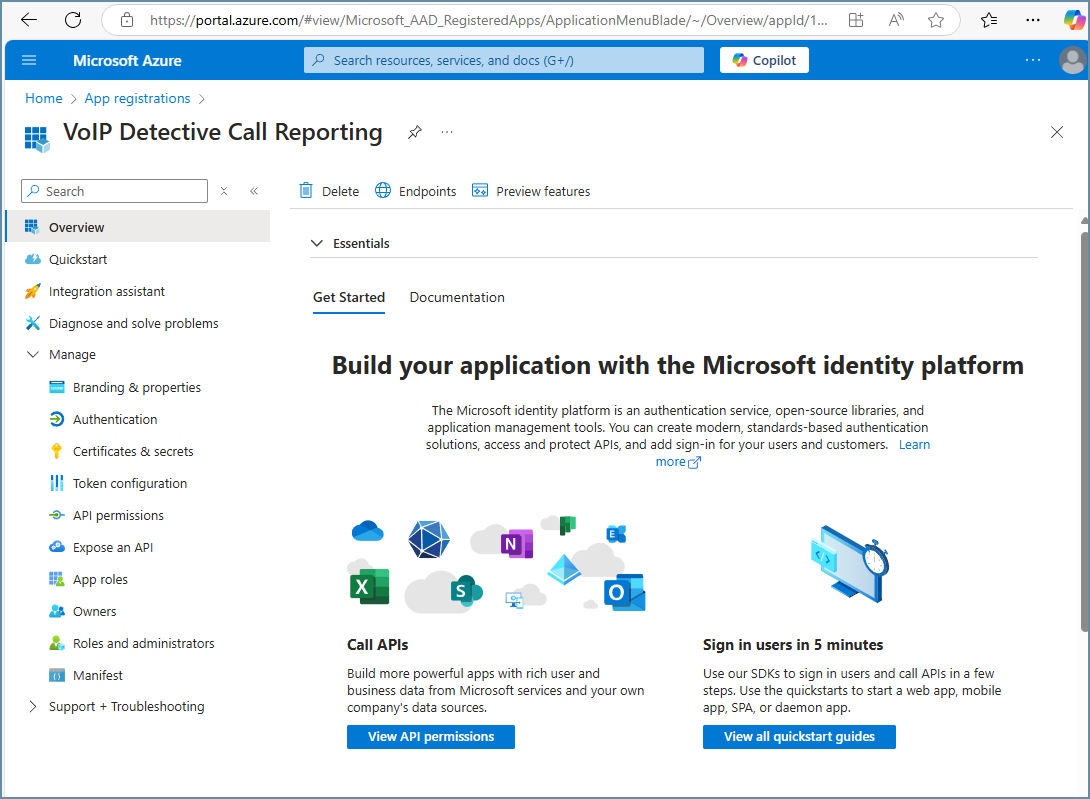Select Overview in the sidebar
This screenshot has width=1090, height=799.
[138, 227]
